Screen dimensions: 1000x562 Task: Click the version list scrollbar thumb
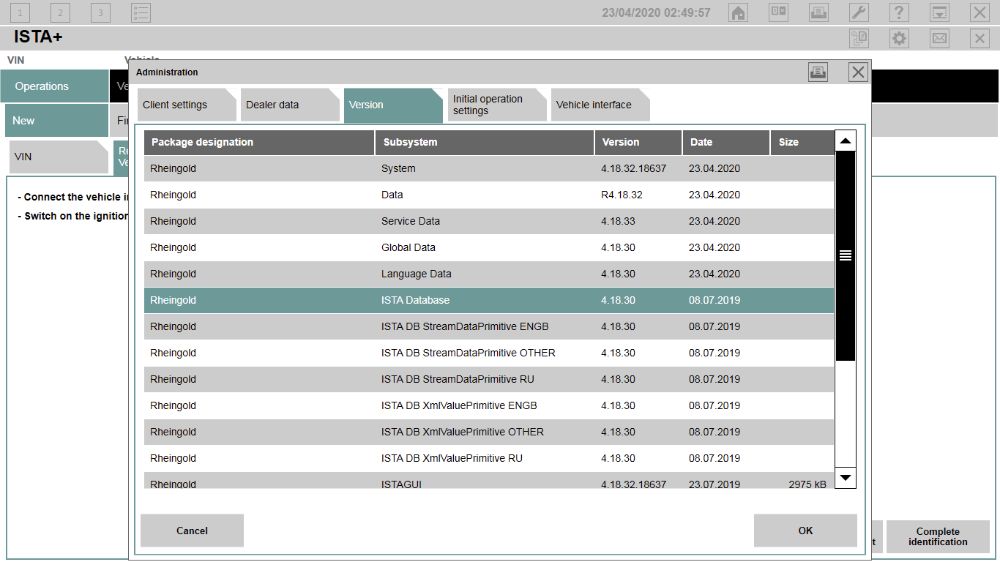(x=845, y=256)
